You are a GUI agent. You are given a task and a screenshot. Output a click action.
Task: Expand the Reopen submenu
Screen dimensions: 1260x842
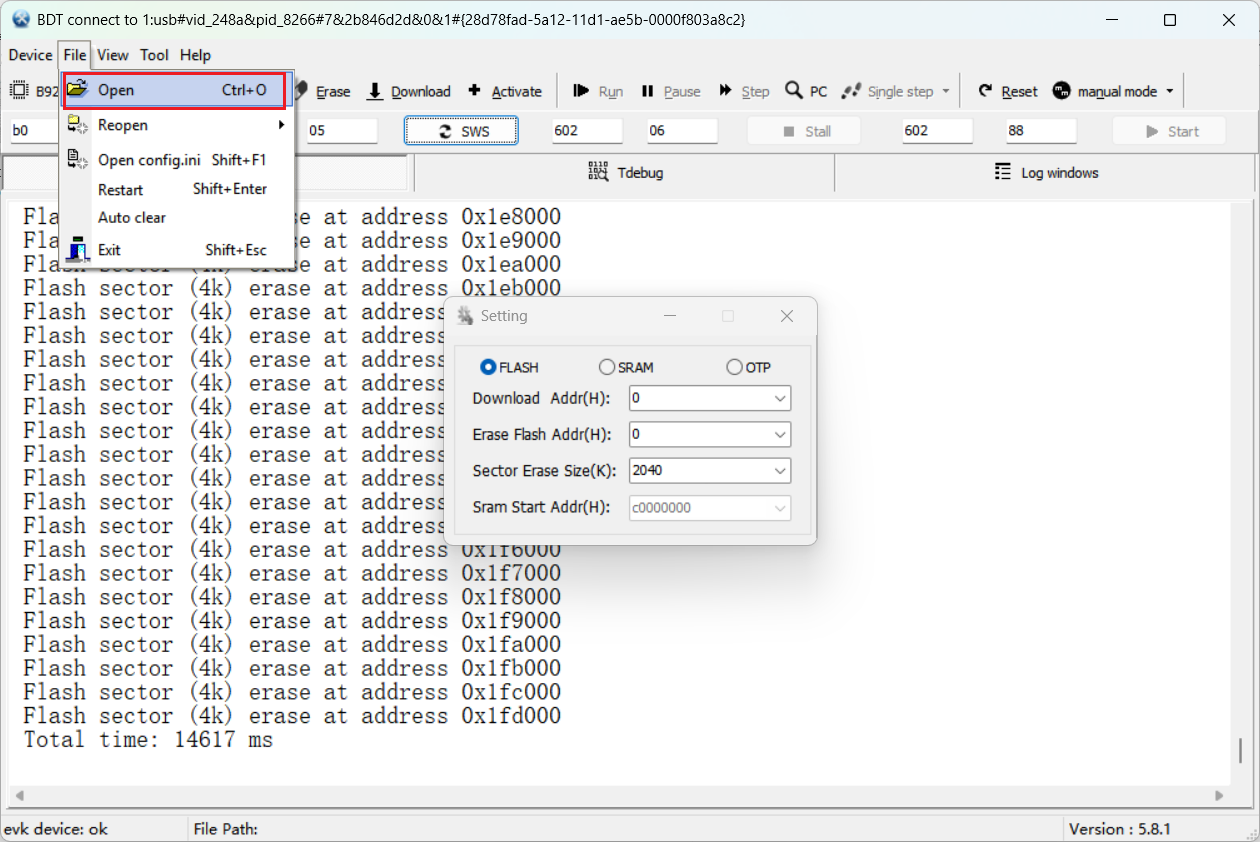[176, 125]
